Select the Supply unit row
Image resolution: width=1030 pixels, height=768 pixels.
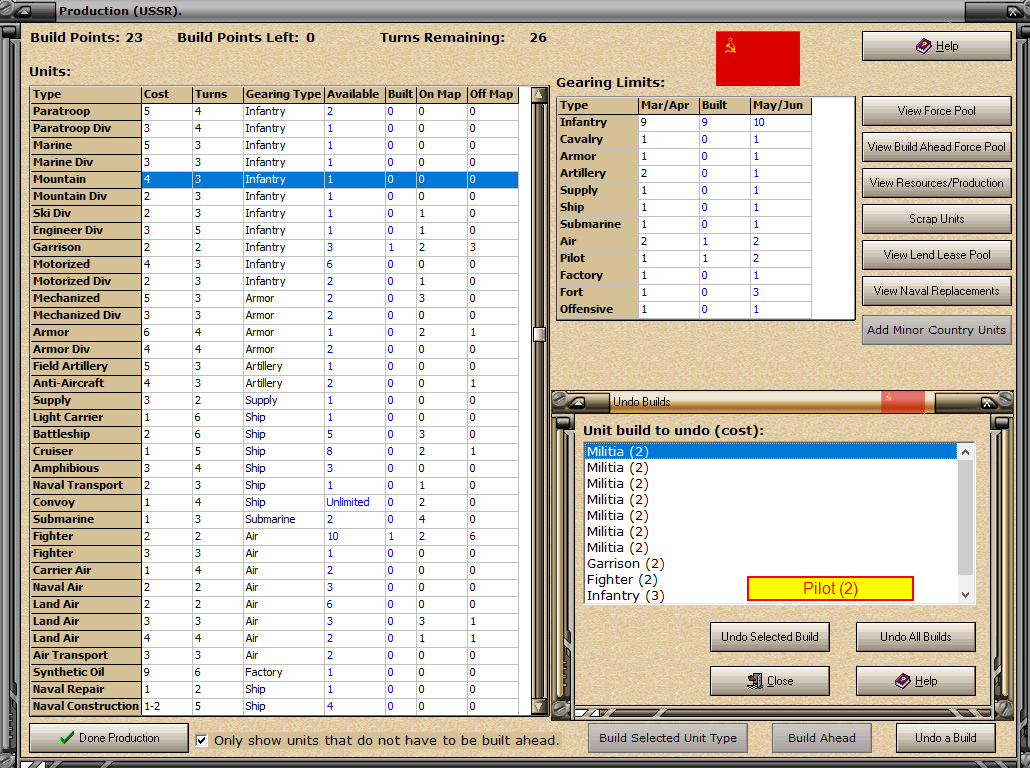point(275,400)
